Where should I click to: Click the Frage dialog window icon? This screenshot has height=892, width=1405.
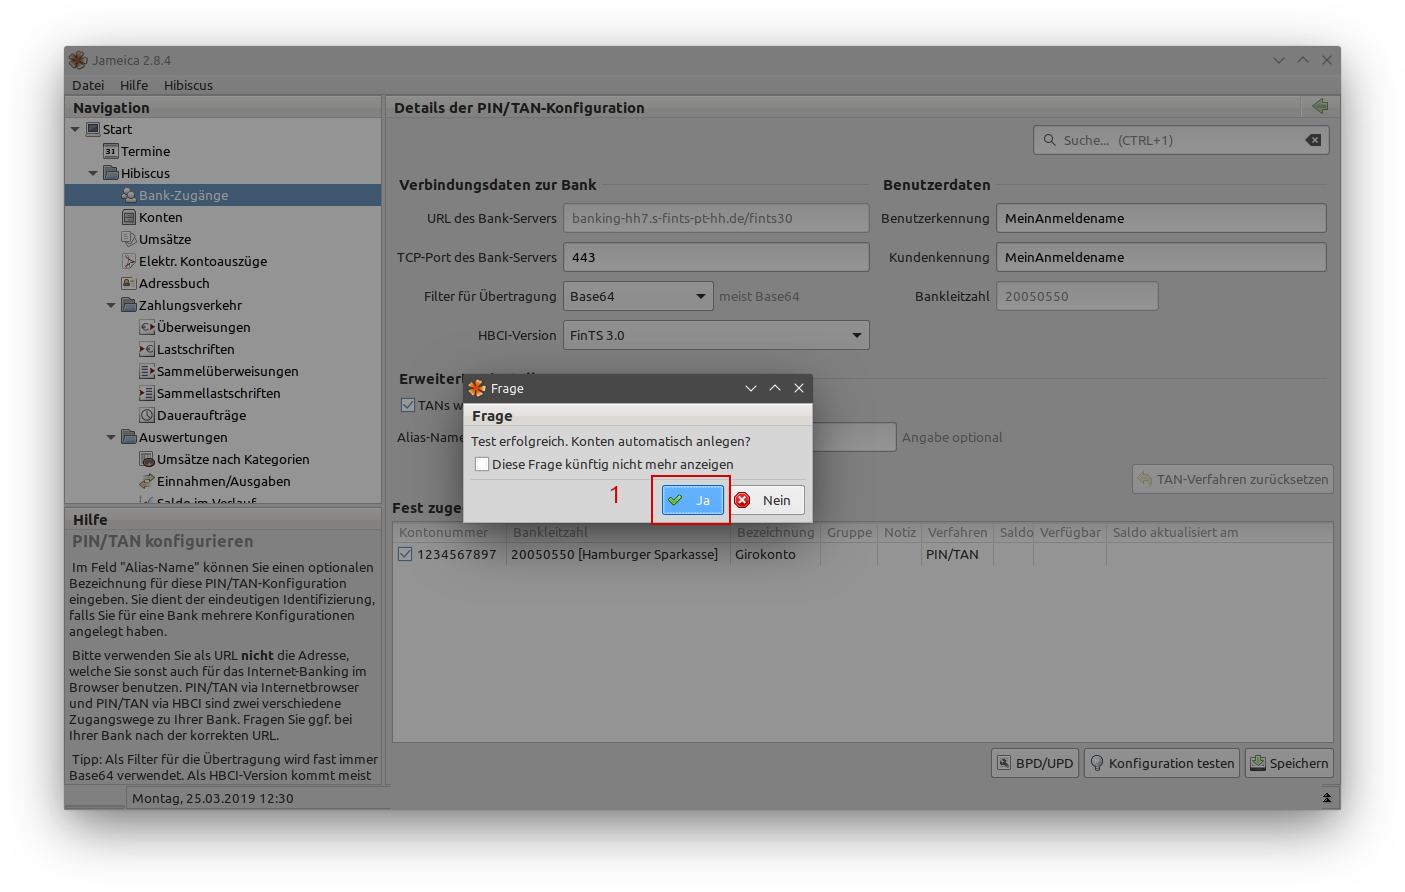click(477, 388)
